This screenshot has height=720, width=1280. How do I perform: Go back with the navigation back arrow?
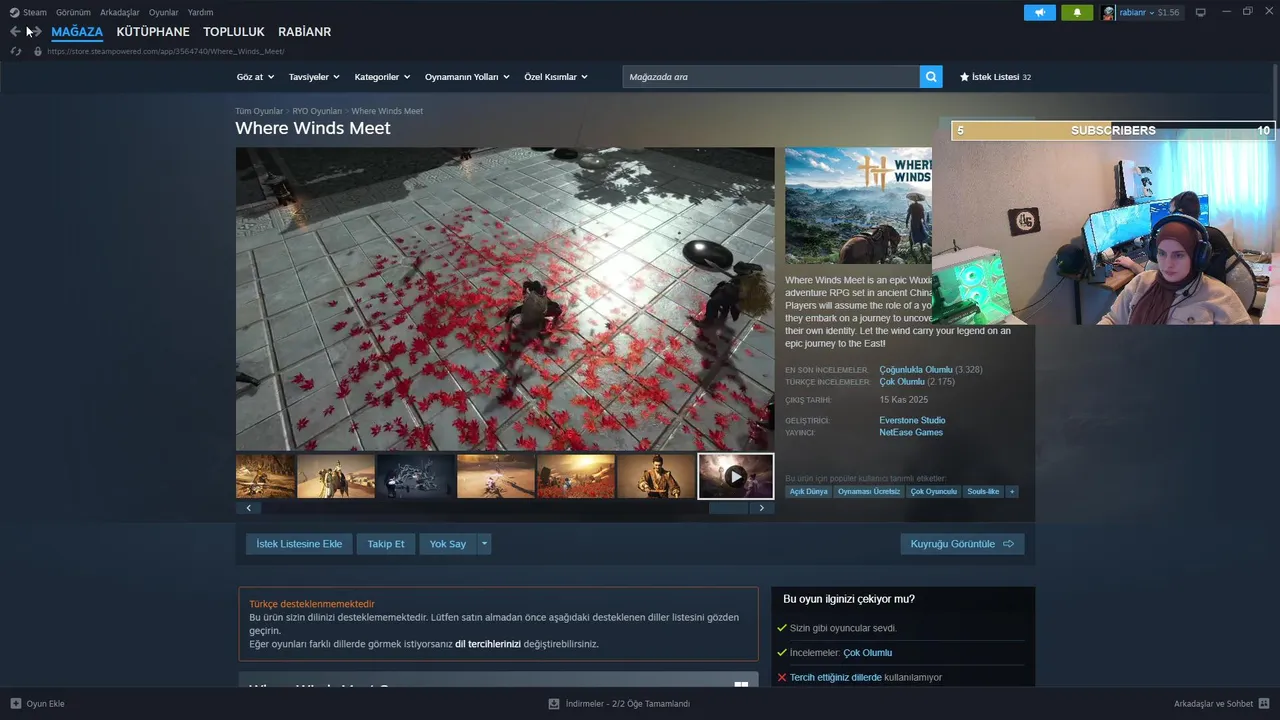[x=15, y=32]
